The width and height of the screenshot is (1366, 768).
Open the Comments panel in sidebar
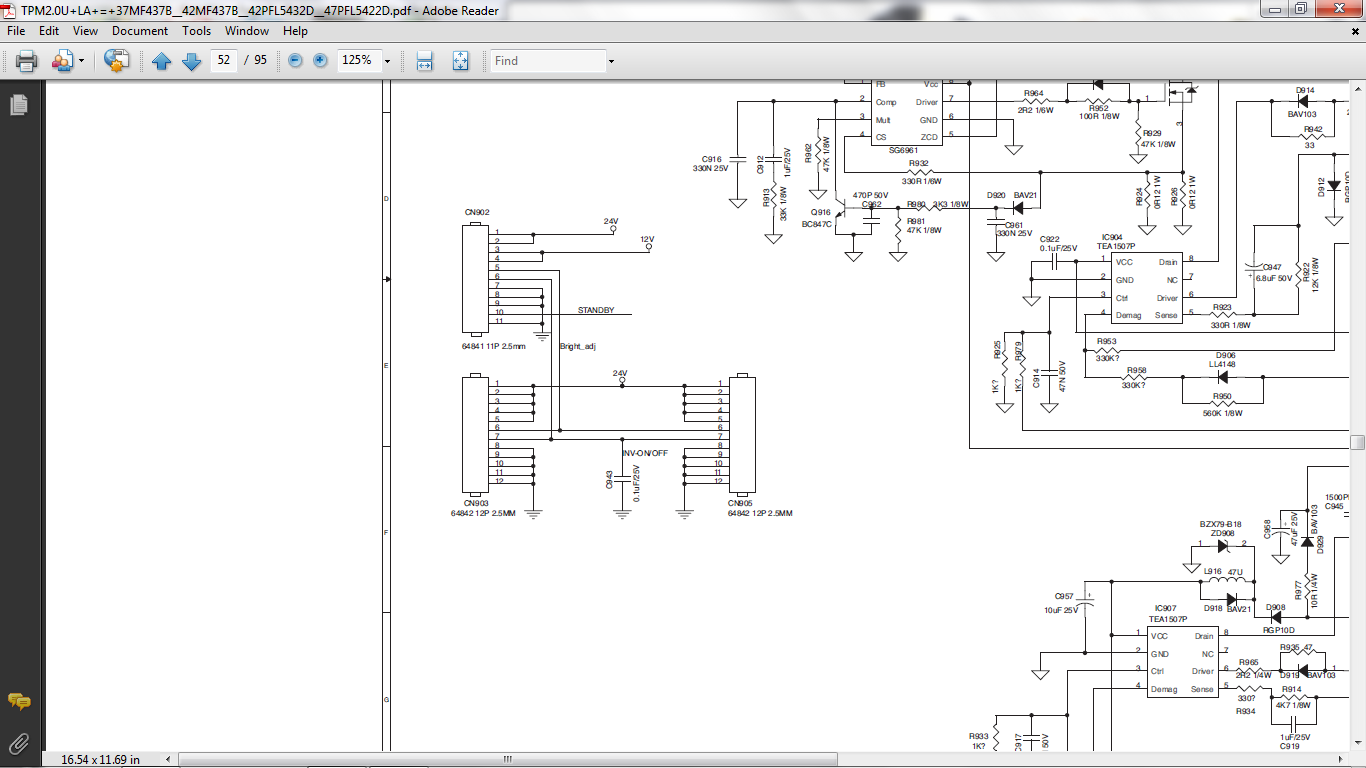click(18, 702)
